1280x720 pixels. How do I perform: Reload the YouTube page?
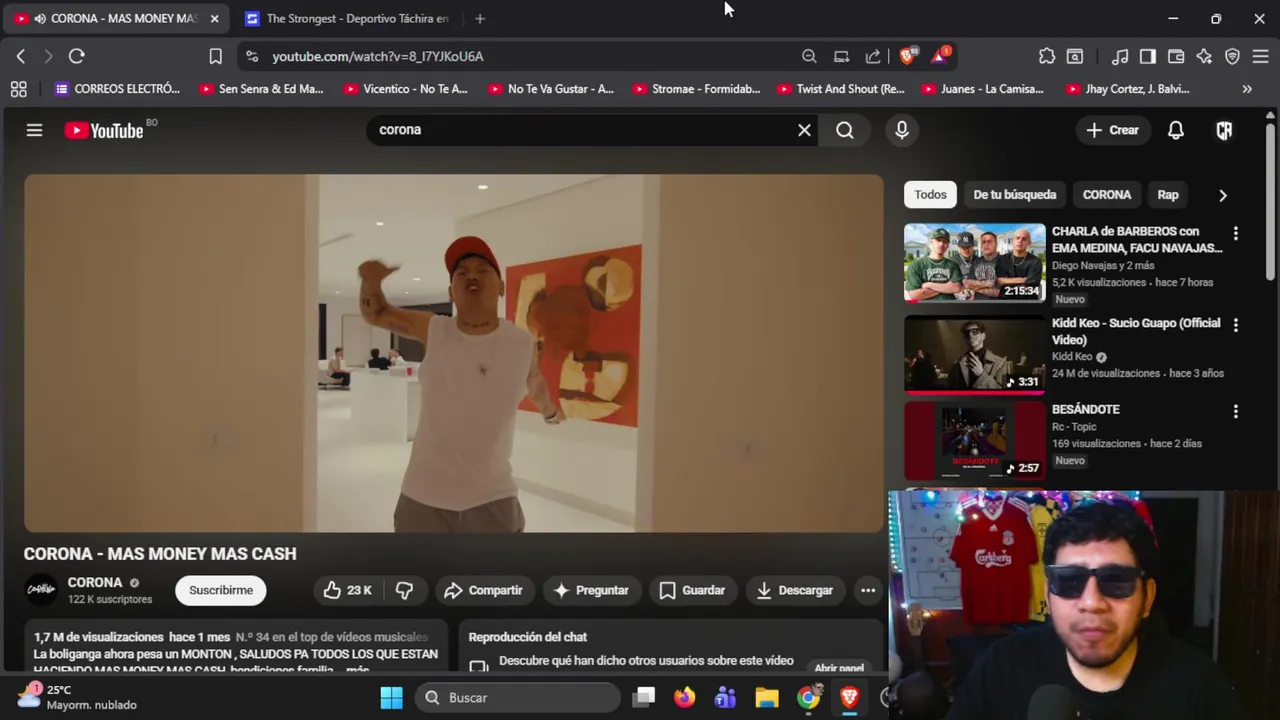tap(77, 56)
